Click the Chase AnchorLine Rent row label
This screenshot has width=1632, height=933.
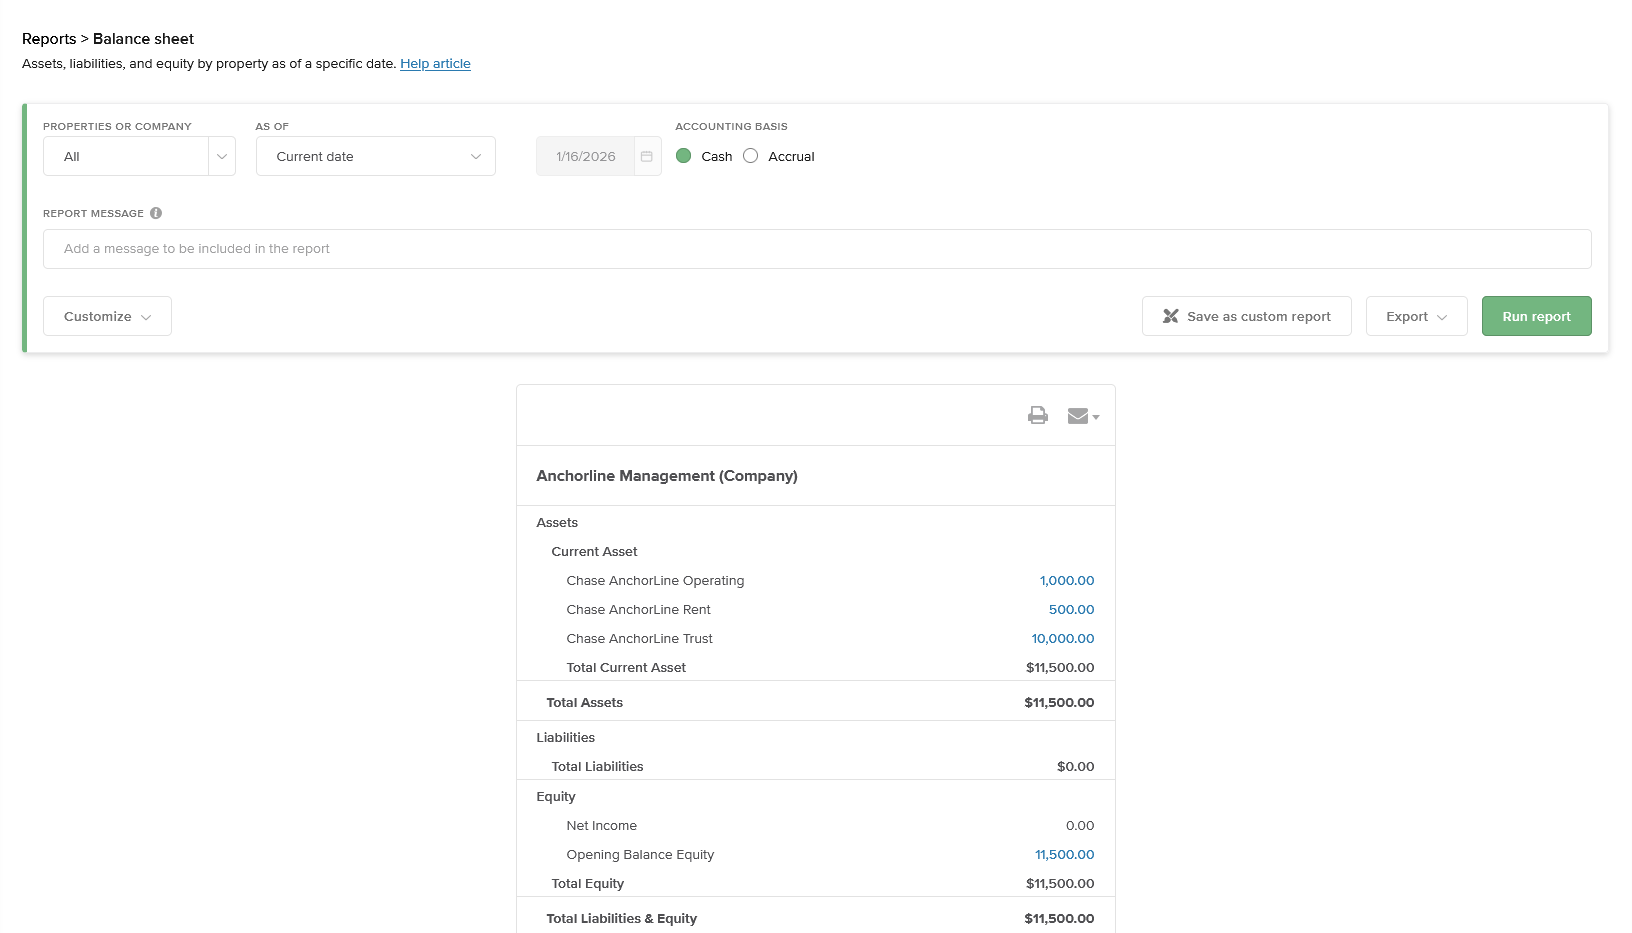[x=638, y=609]
